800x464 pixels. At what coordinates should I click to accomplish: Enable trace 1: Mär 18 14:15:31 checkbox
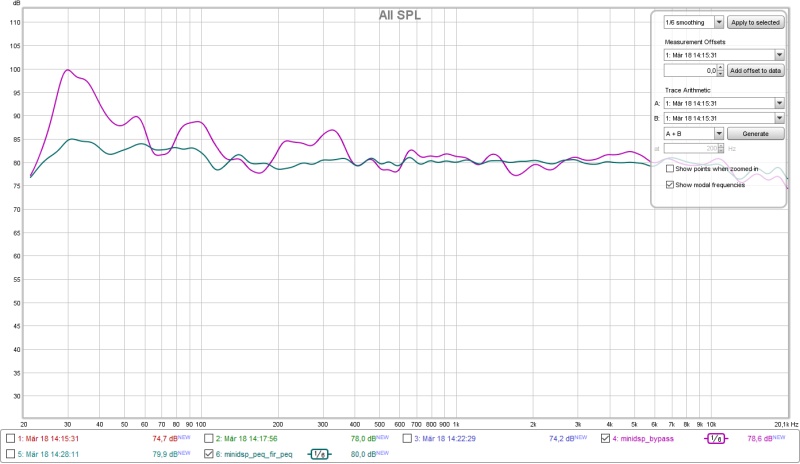click(x=10, y=438)
